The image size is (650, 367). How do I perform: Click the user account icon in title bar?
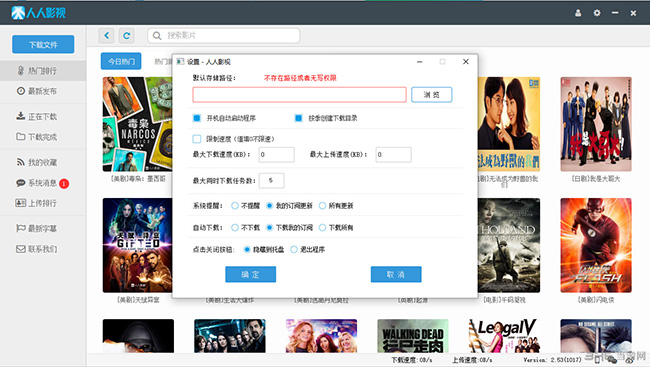578,13
